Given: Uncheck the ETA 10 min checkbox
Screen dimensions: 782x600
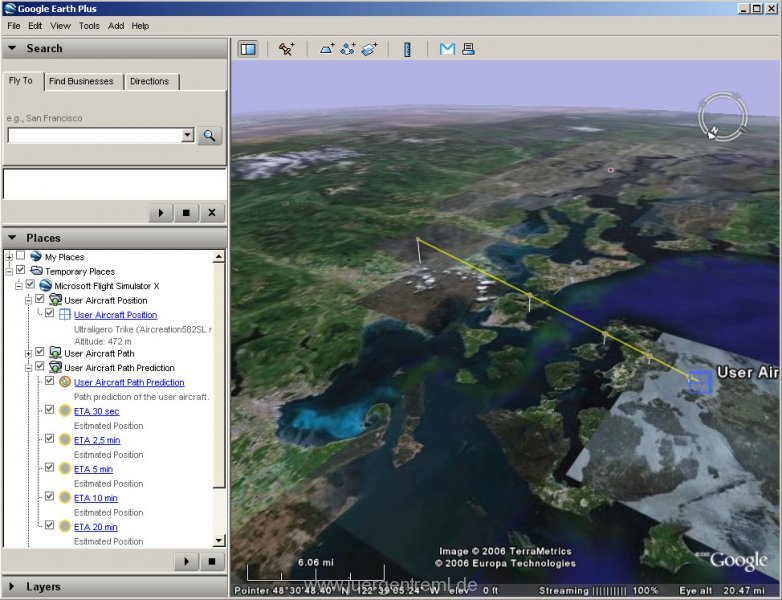Looking at the screenshot, I should (x=49, y=496).
